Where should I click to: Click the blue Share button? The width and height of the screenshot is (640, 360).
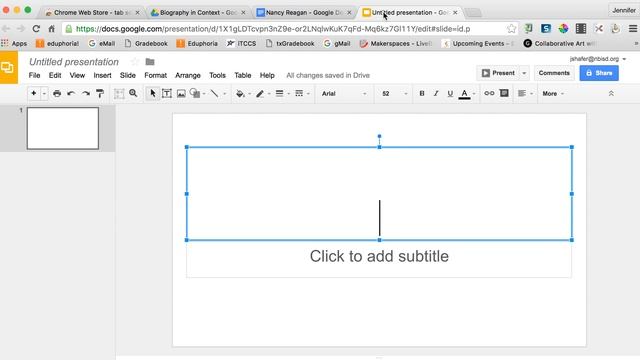pos(599,73)
